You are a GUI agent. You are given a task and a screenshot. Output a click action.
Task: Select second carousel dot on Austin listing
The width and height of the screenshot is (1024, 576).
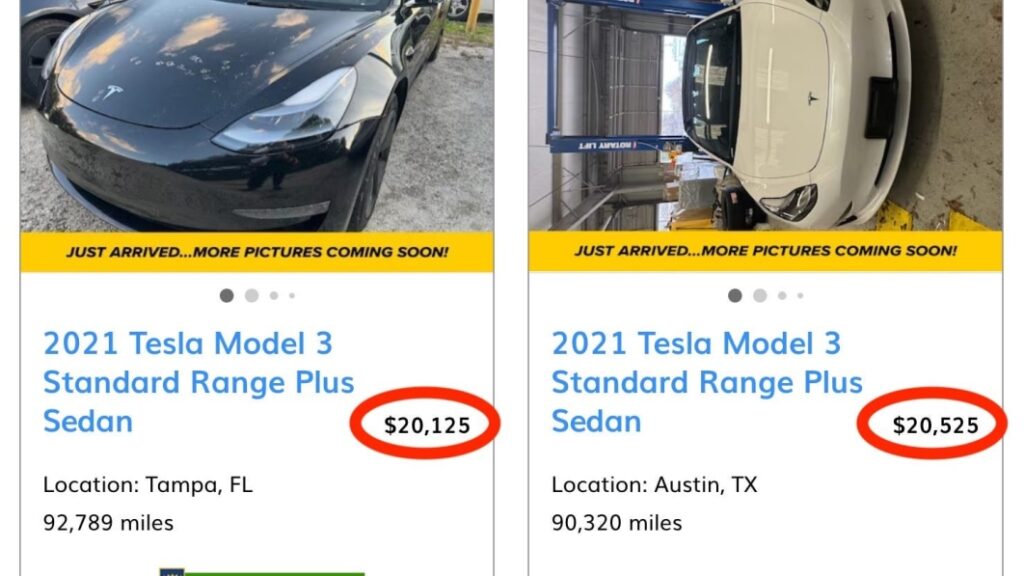[760, 296]
